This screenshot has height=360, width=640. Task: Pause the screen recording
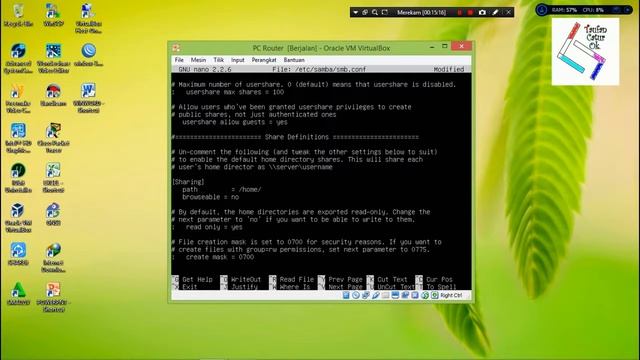(460, 13)
